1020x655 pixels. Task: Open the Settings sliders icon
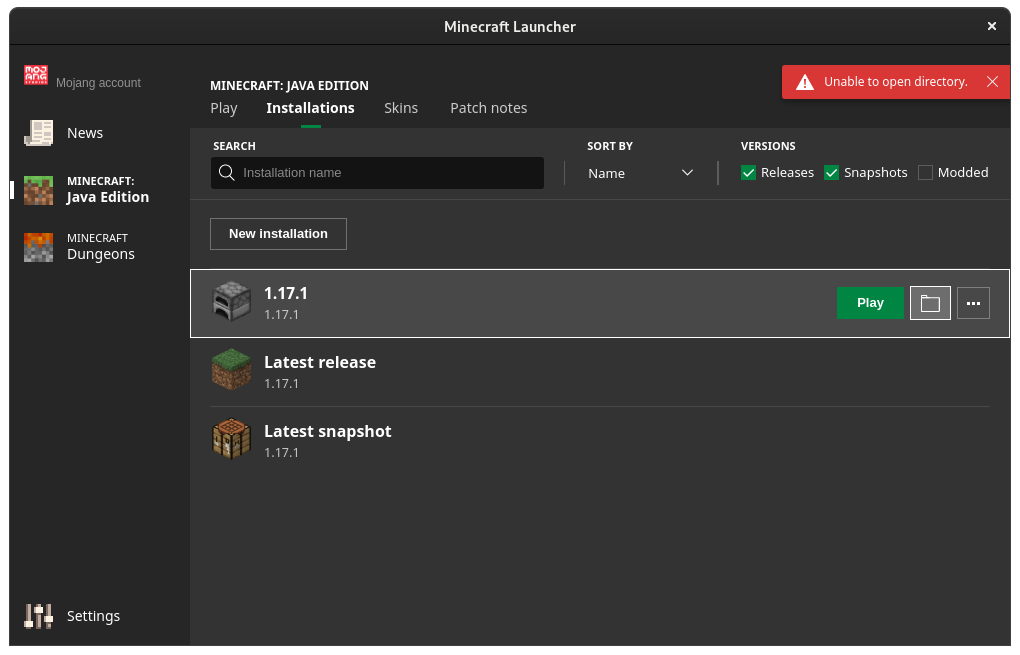(x=38, y=616)
